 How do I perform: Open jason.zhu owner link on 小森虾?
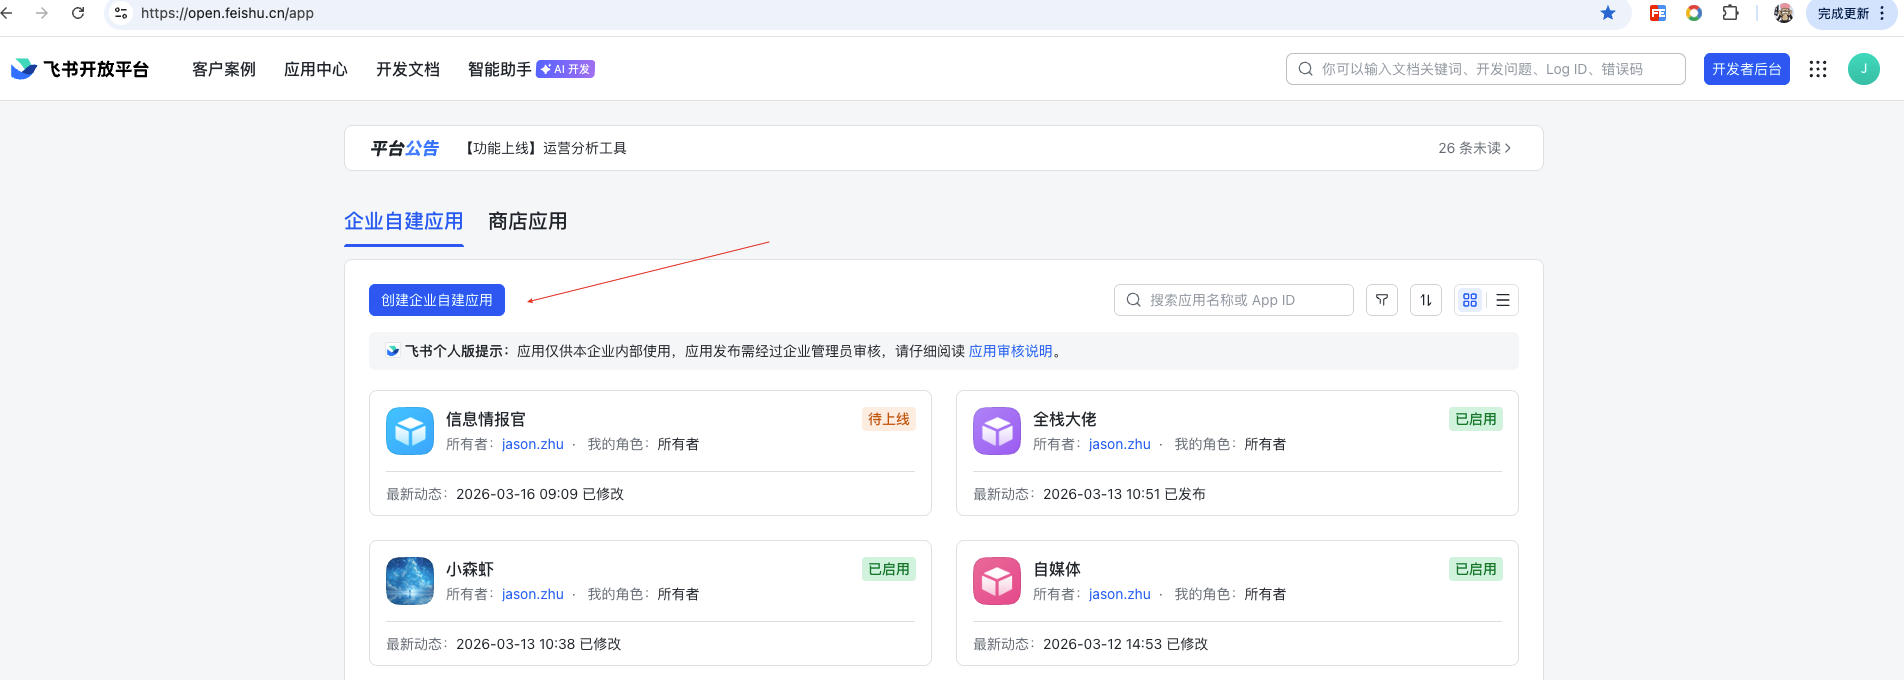533,594
